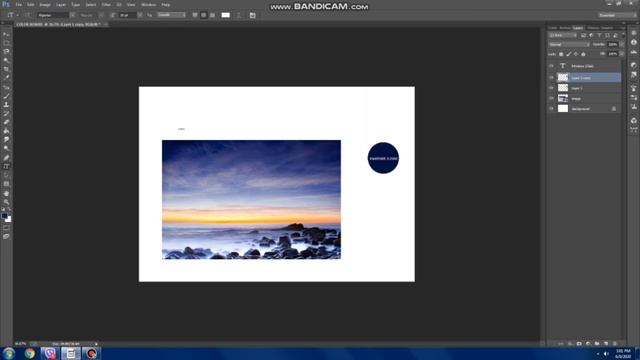Toggle Background layer visibility
This screenshot has height=360, width=640.
coord(551,109)
